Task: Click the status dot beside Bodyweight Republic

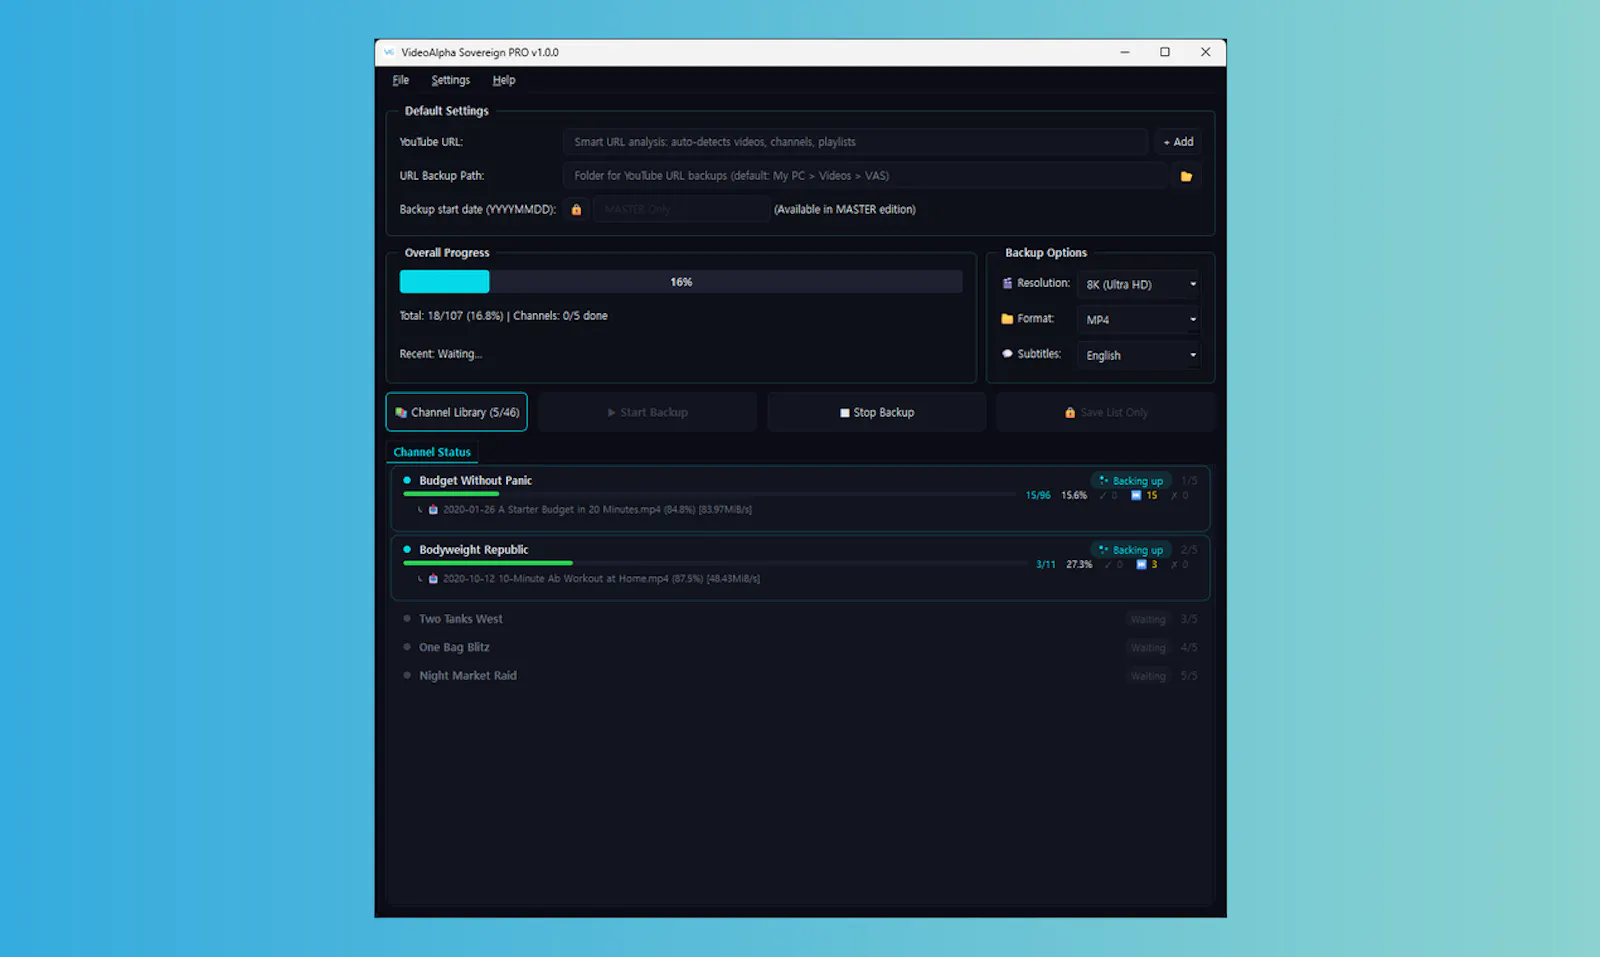Action: (x=407, y=550)
